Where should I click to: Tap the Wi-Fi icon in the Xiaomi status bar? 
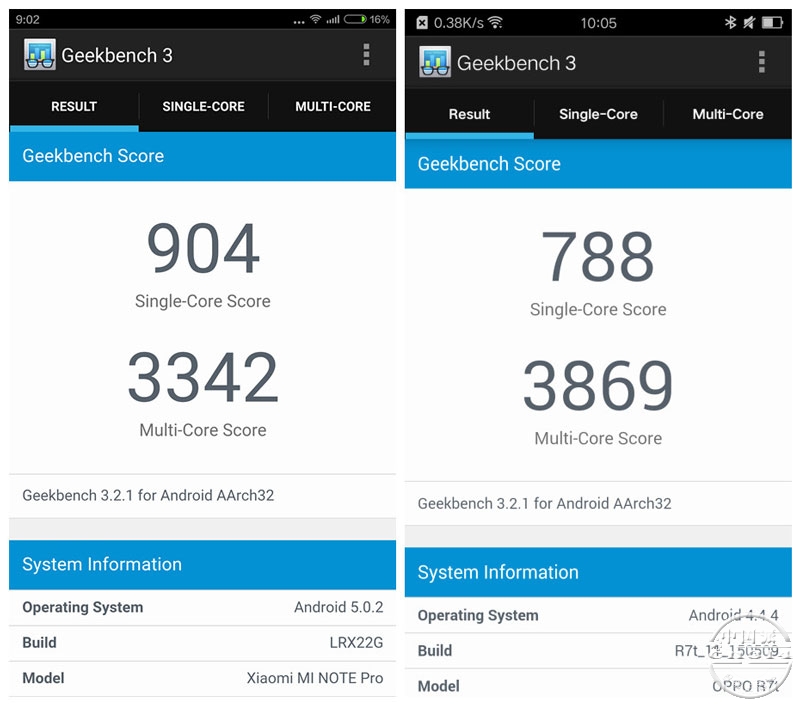click(x=315, y=19)
